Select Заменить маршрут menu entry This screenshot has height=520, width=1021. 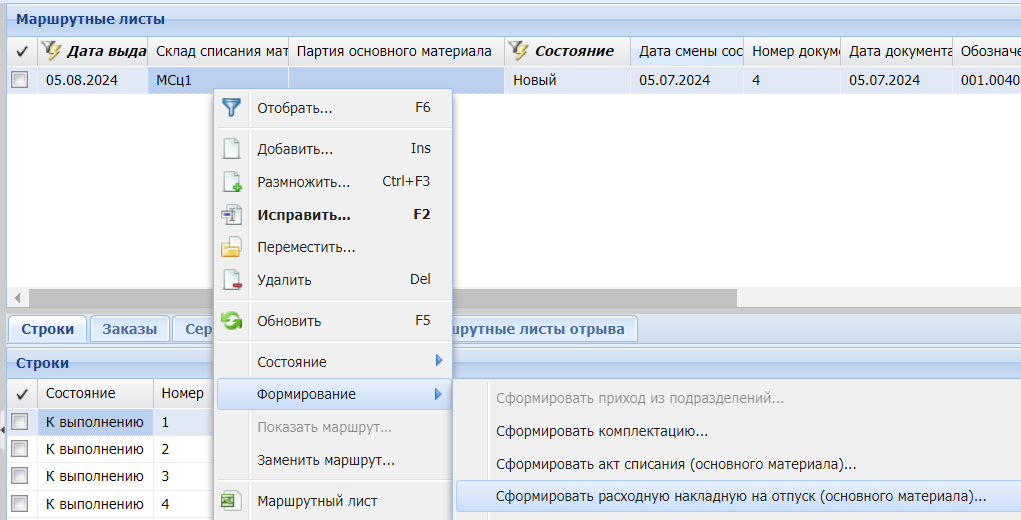coord(325,461)
